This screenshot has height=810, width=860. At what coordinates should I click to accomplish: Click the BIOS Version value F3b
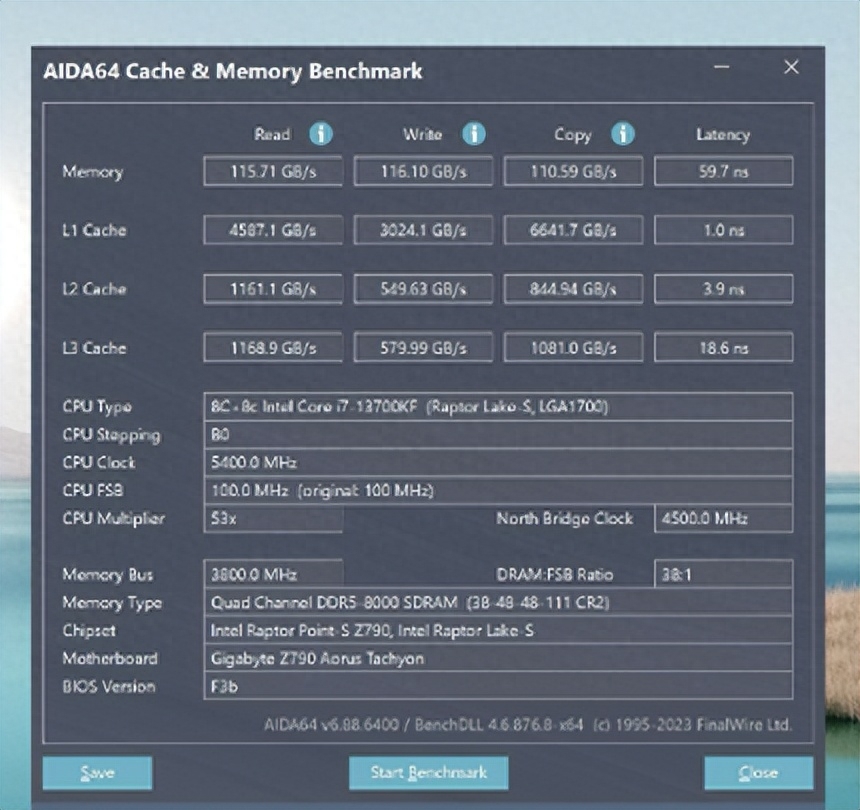(498, 687)
